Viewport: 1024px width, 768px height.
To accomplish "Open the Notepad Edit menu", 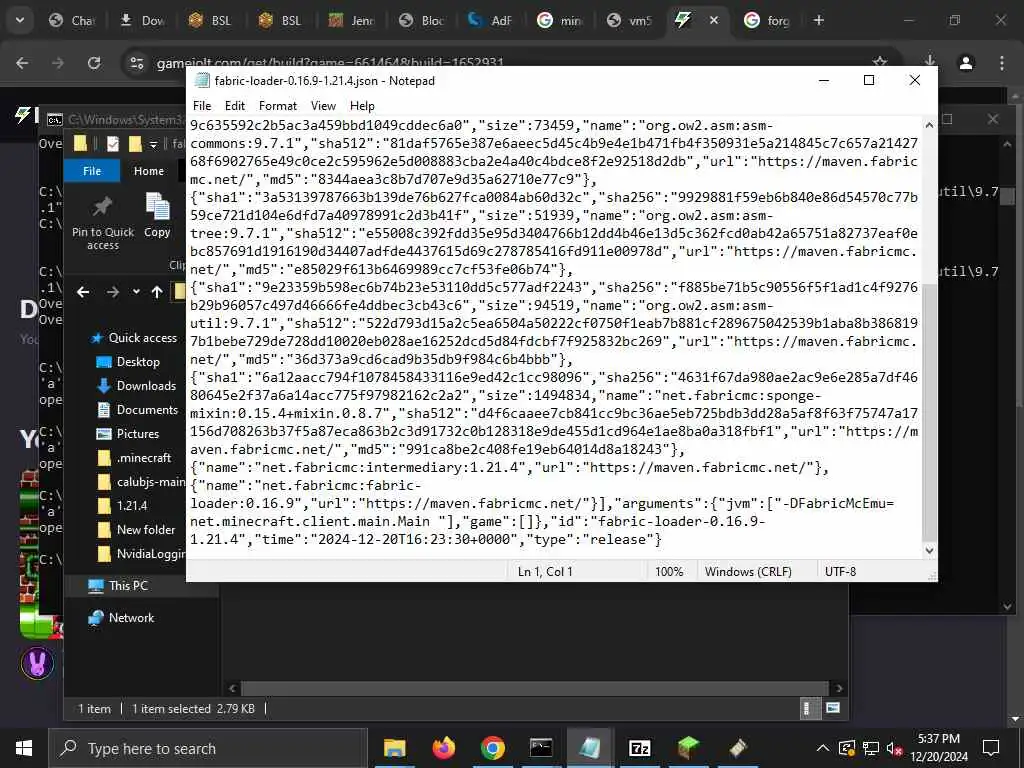I will [234, 106].
